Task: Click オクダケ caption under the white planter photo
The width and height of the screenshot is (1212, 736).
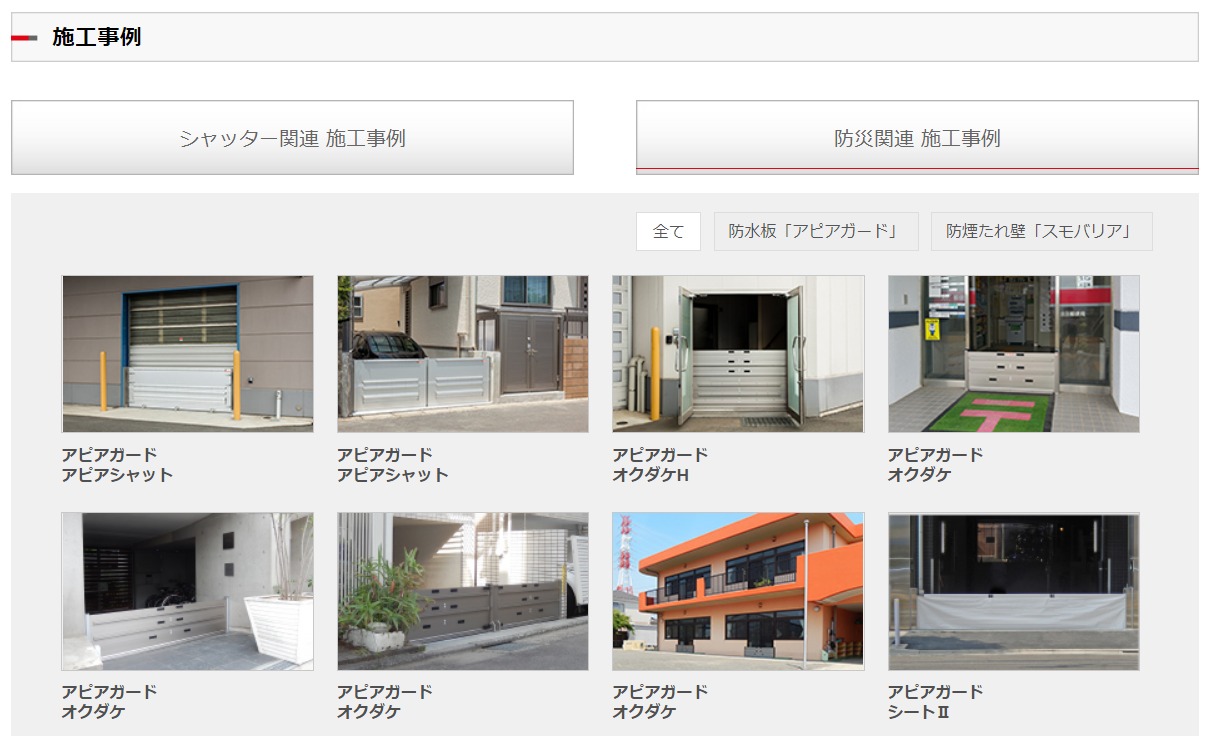Action: 93,712
